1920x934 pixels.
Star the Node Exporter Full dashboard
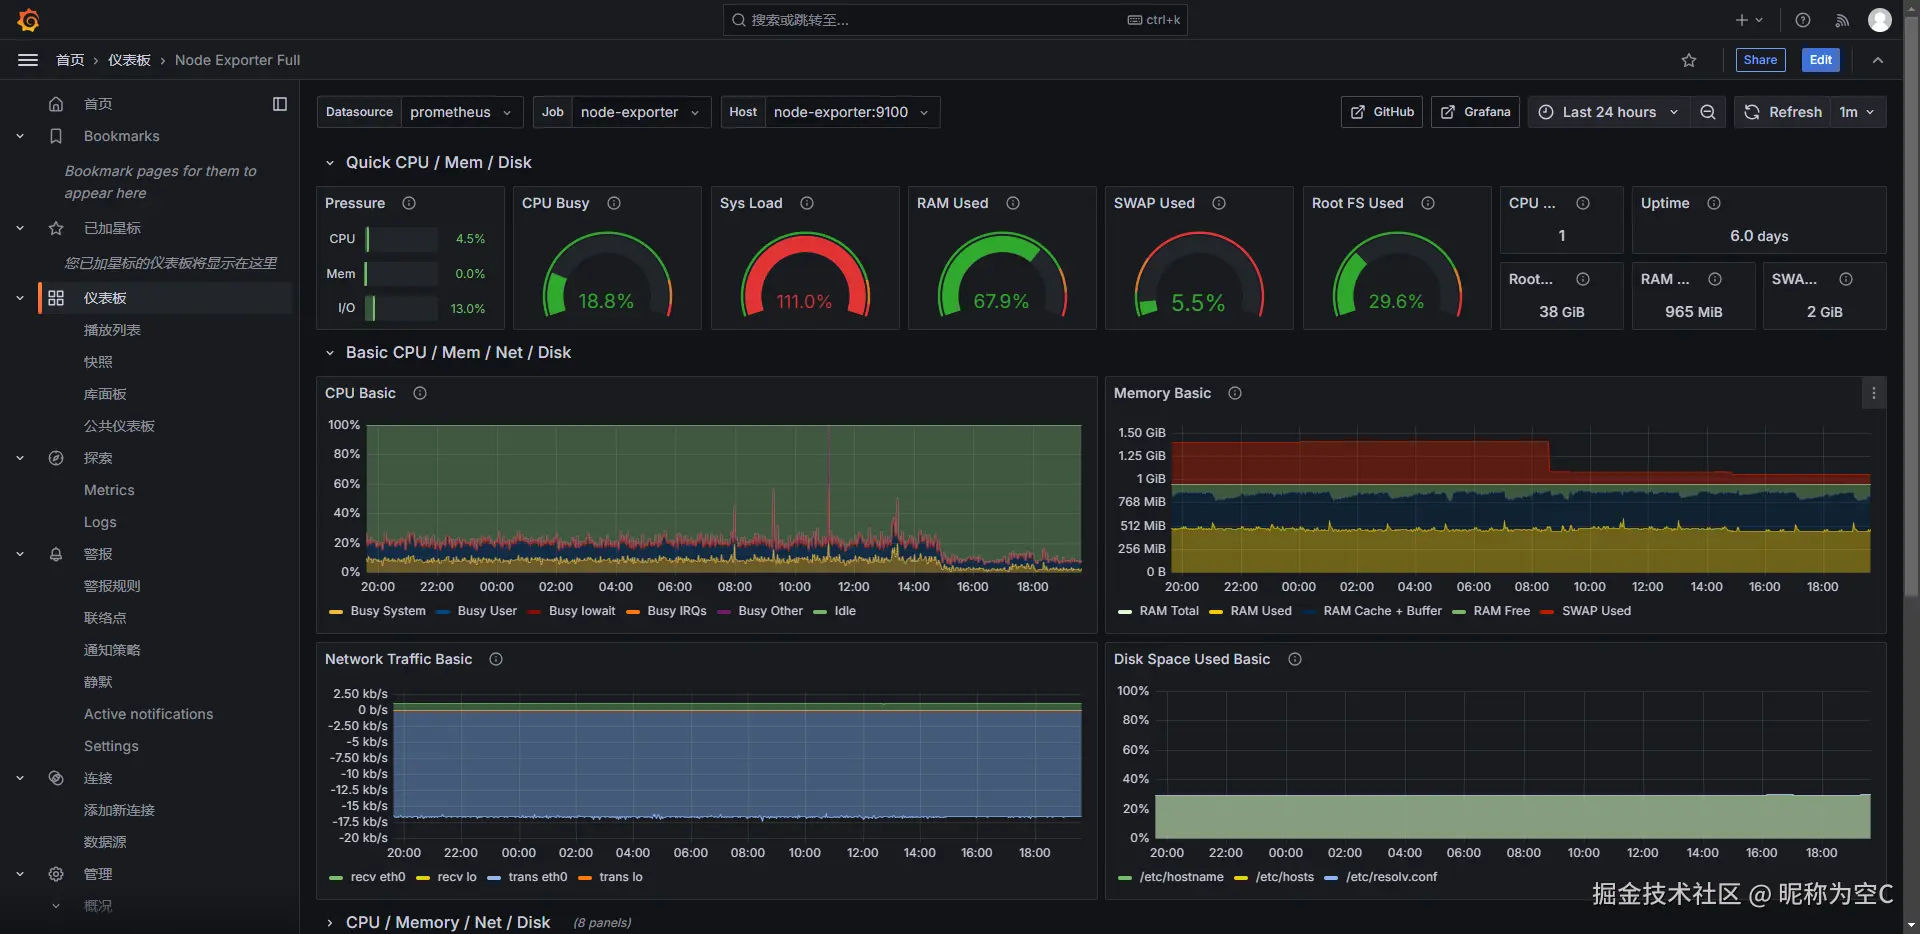[x=1689, y=60]
